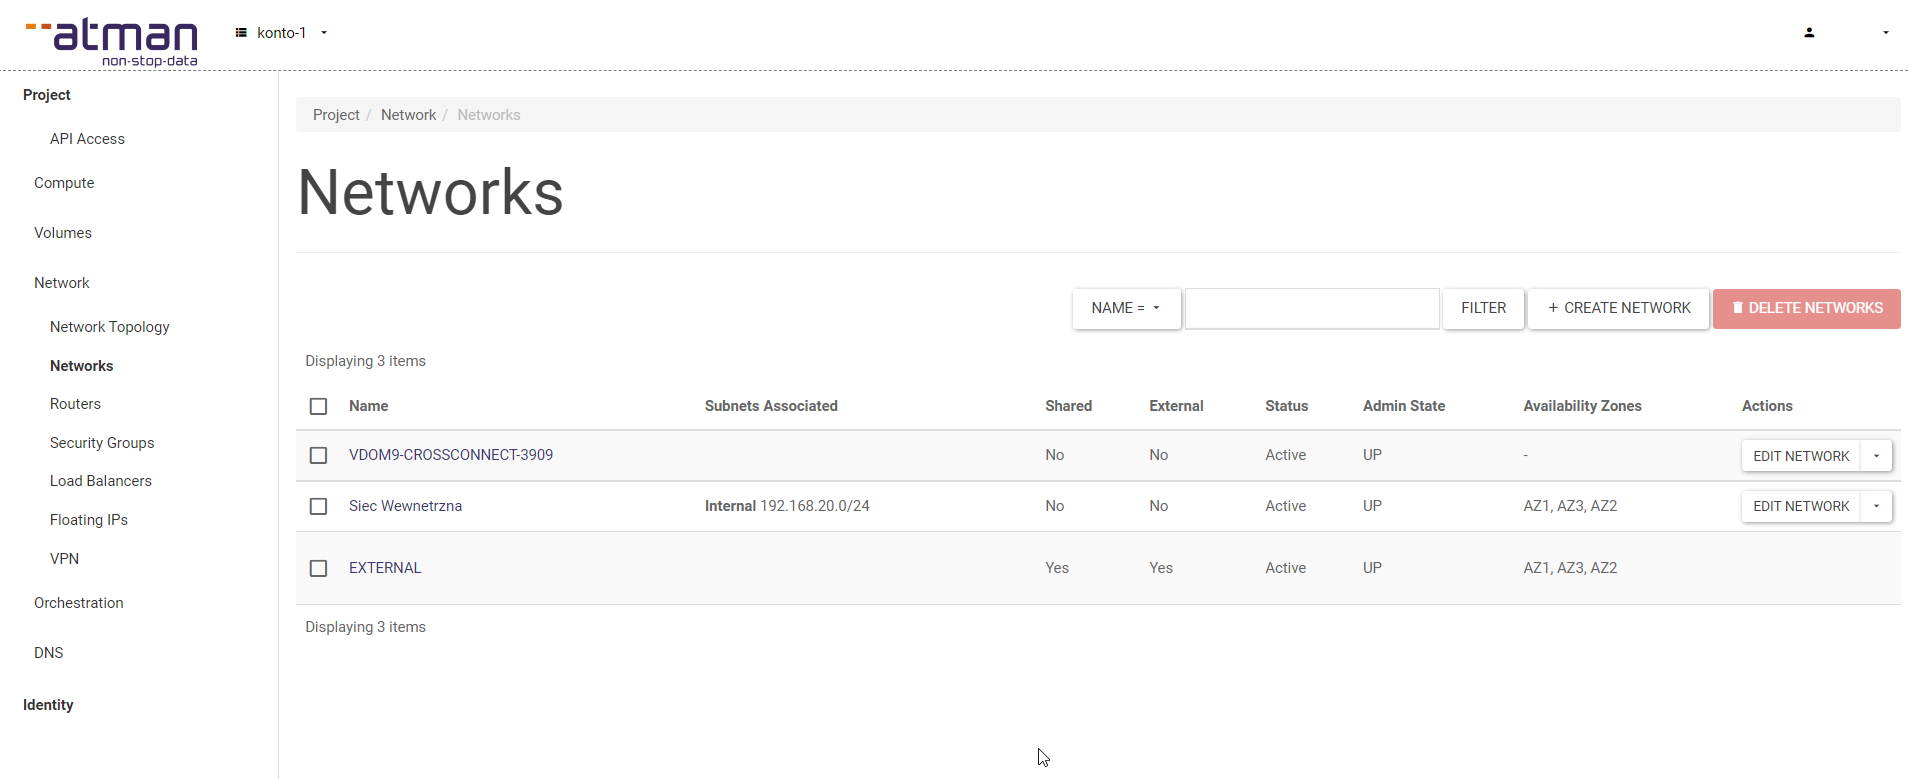Click the konto-1 project list icon
Screen dimensions: 1909x779
[x=241, y=33]
